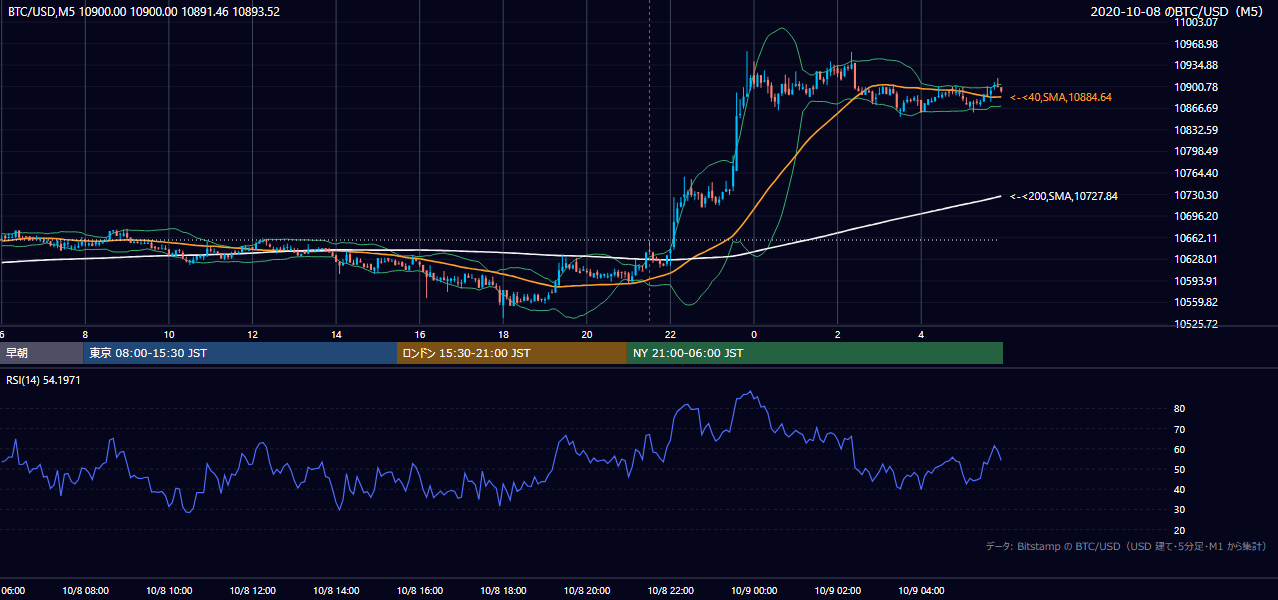Click hour label 4 under the price chart

pos(922,334)
